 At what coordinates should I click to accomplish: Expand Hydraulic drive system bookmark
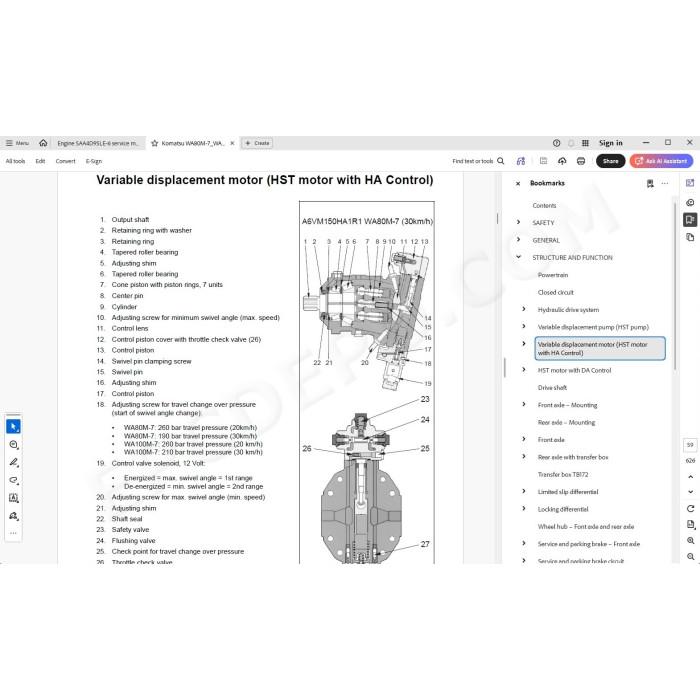coord(524,309)
